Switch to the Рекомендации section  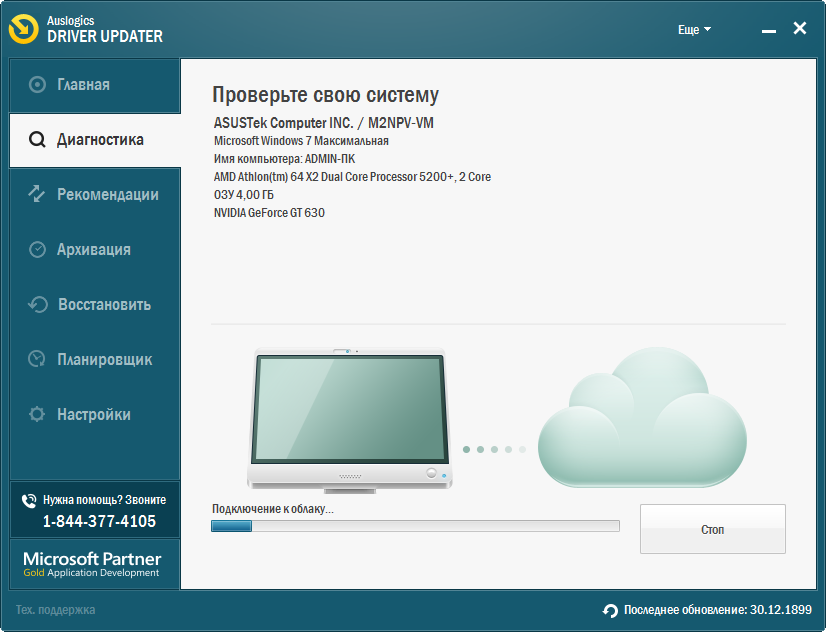point(107,195)
